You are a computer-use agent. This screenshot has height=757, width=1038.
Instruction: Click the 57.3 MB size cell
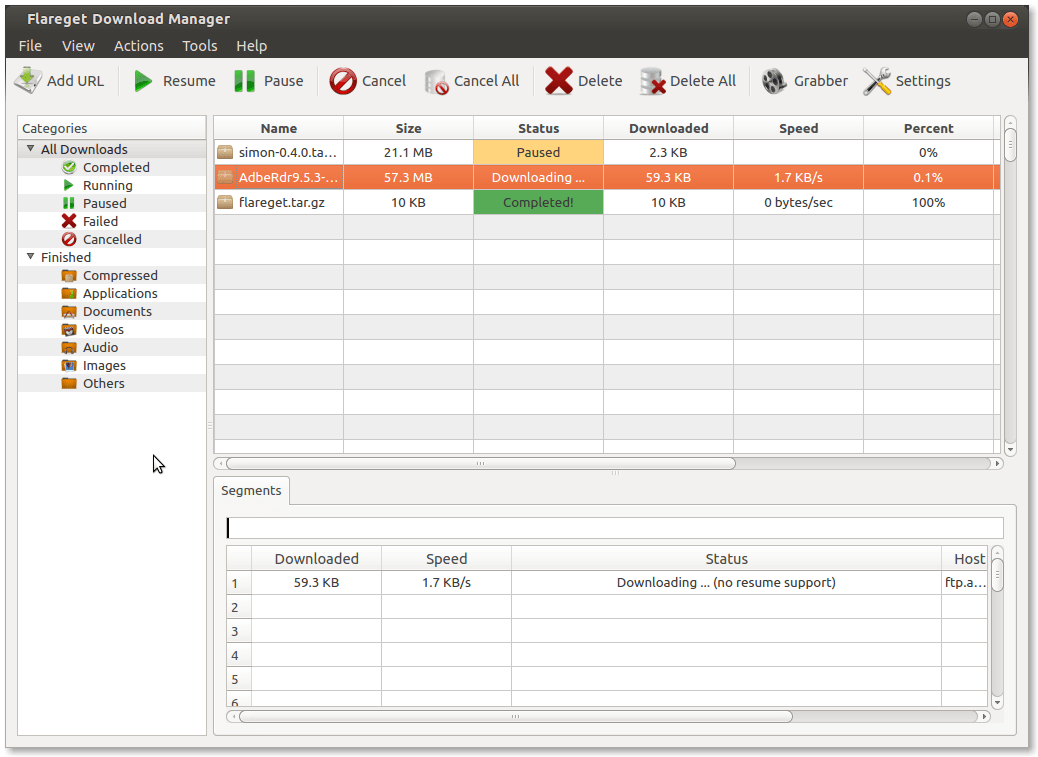pyautogui.click(x=408, y=177)
